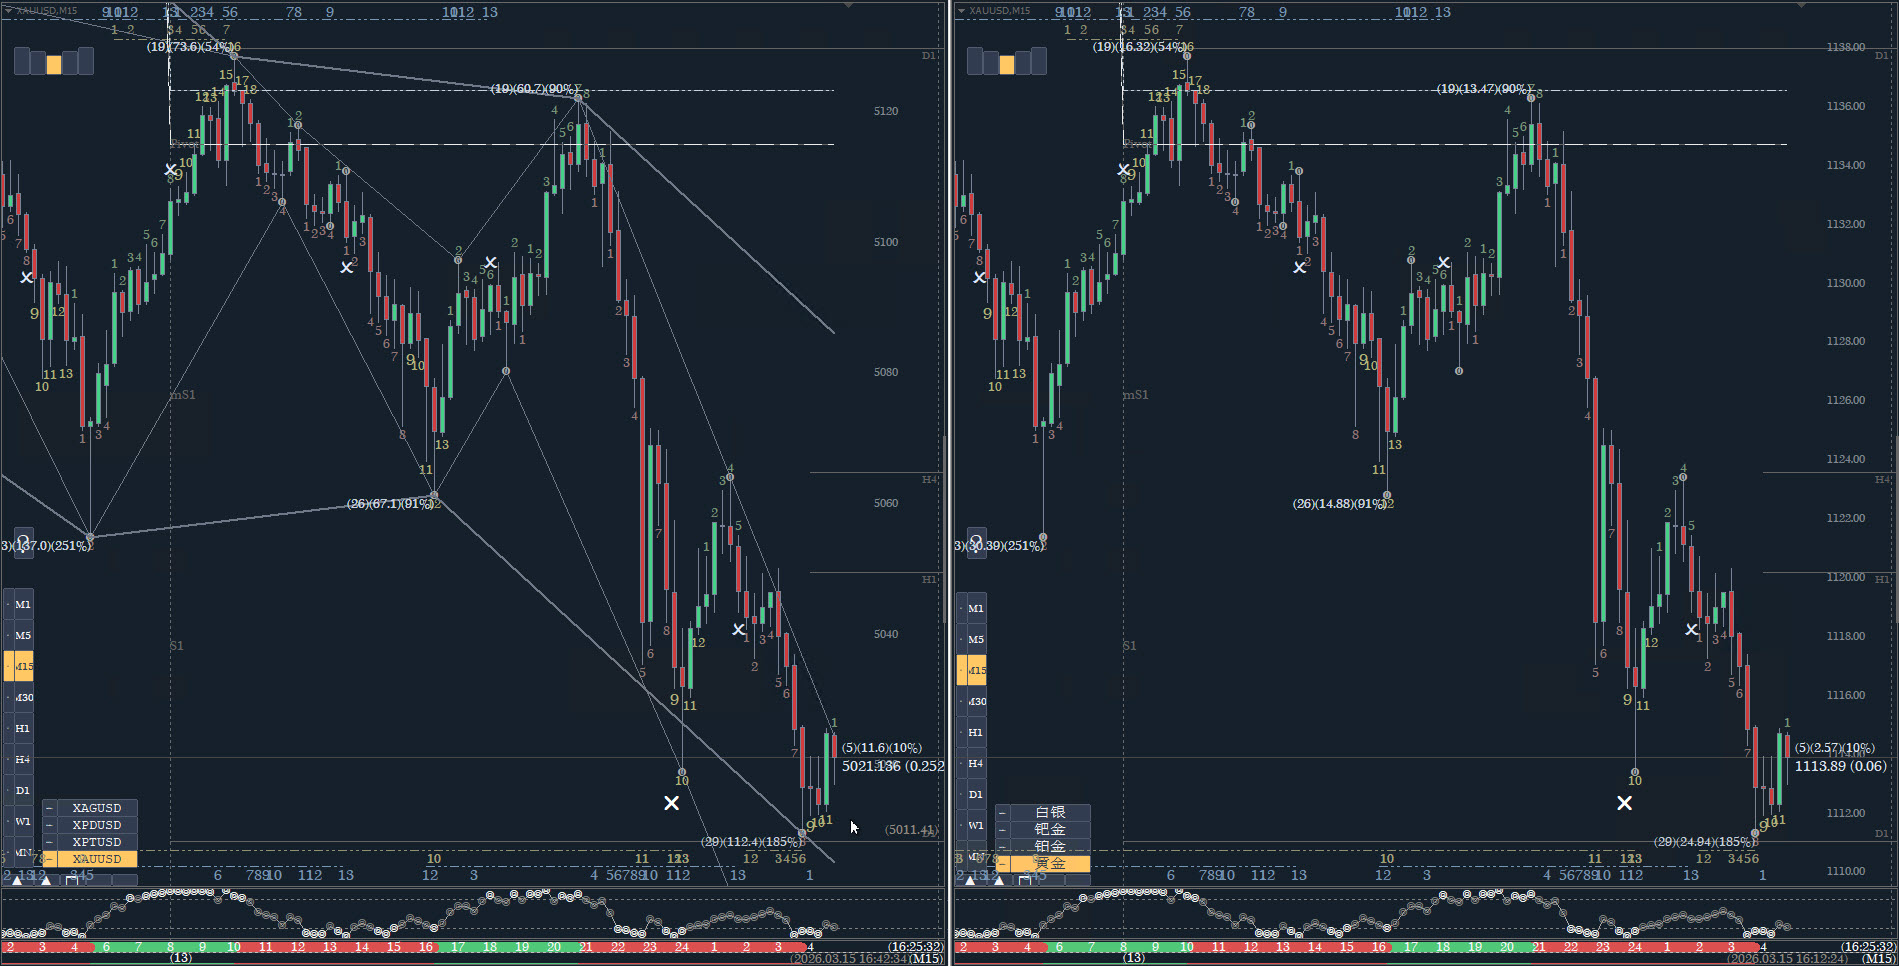
Task: Switch right chart to M1 timeframe
Action: pyautogui.click(x=976, y=608)
